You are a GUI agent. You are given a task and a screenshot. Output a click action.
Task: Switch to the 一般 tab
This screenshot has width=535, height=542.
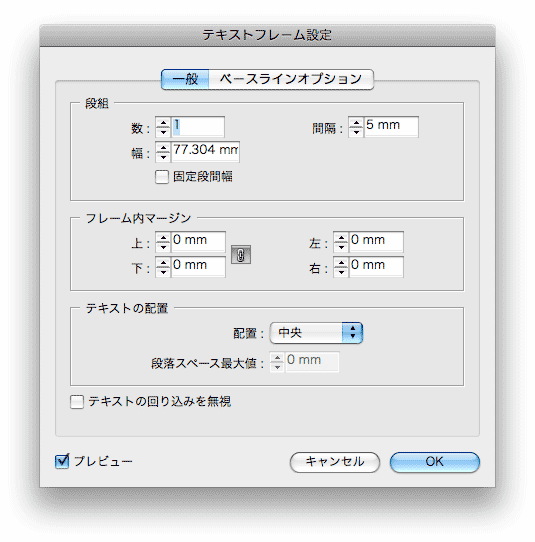[185, 80]
